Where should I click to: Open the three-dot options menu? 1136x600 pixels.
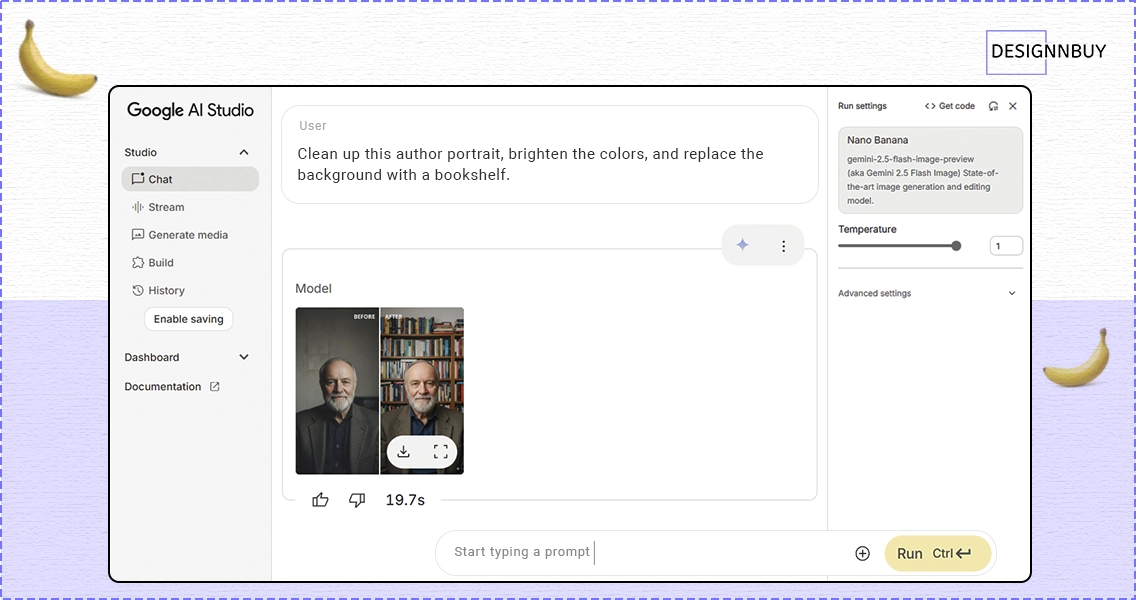coord(783,246)
